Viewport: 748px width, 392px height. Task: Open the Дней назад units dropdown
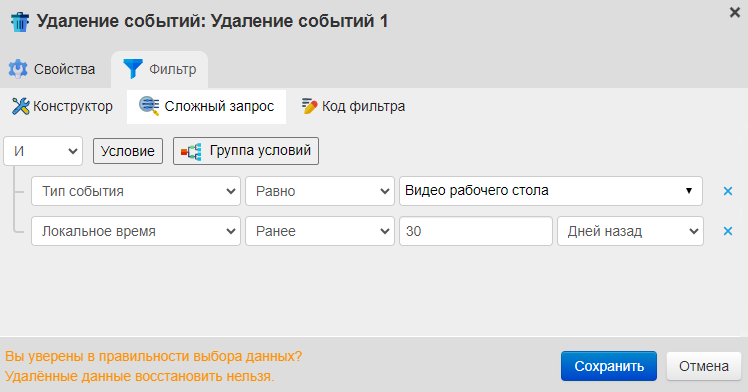[630, 231]
